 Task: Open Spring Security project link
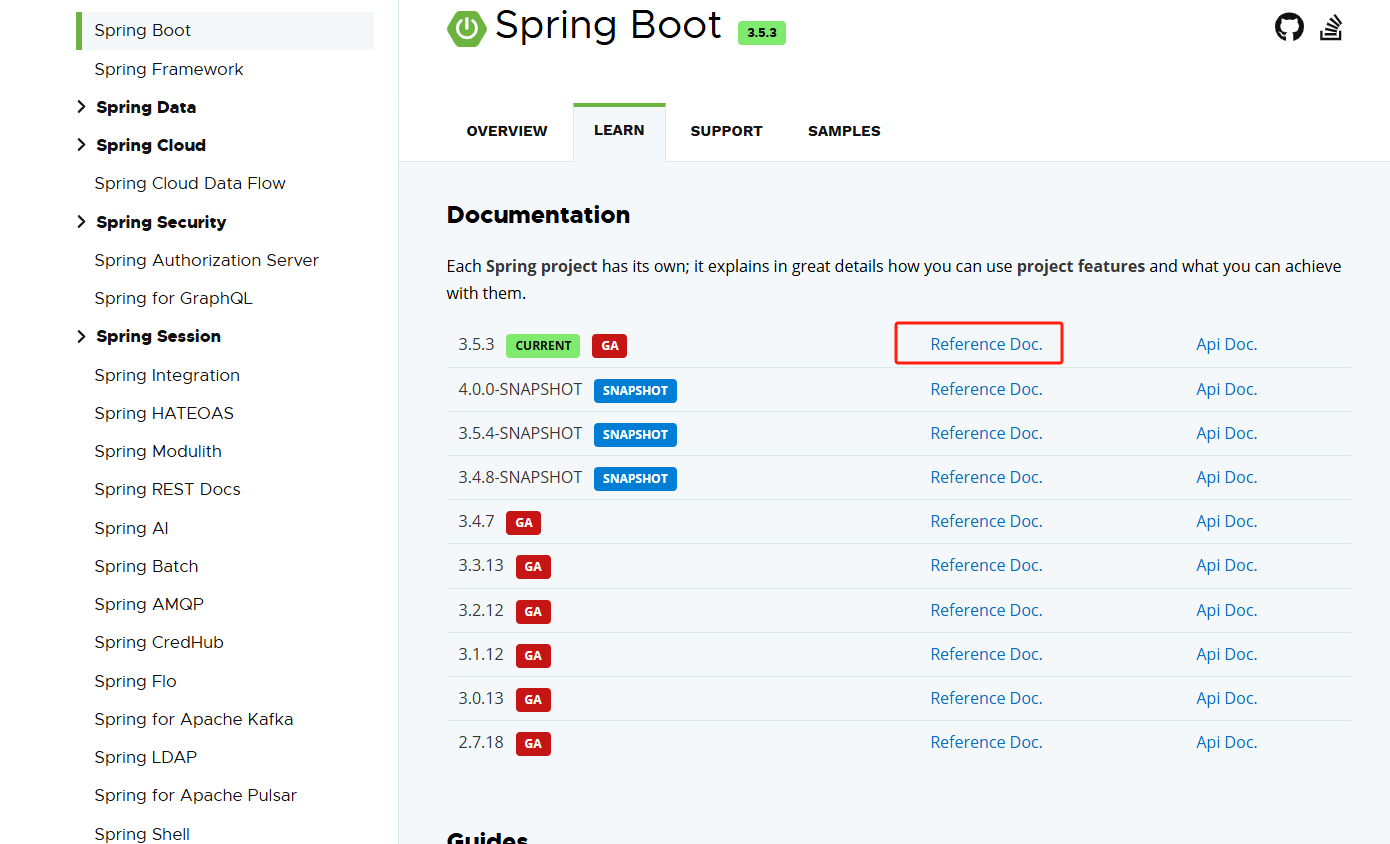click(x=161, y=222)
